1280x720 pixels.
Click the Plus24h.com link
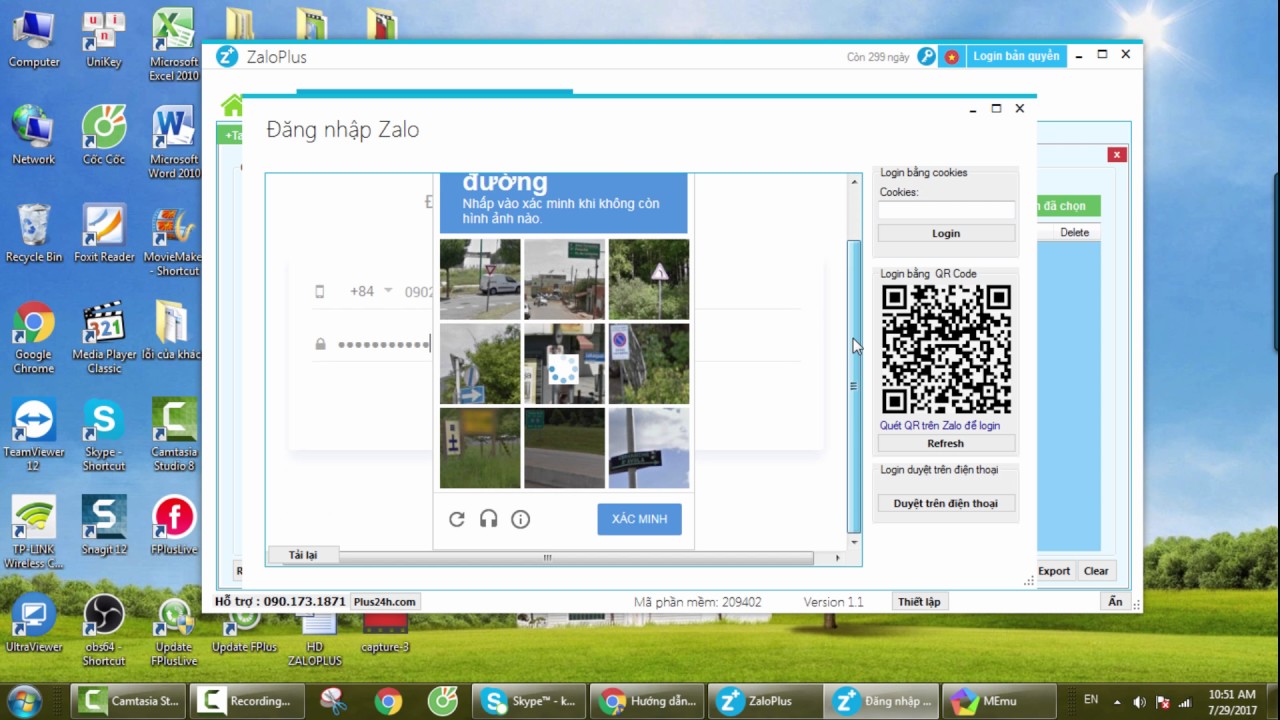pyautogui.click(x=384, y=602)
